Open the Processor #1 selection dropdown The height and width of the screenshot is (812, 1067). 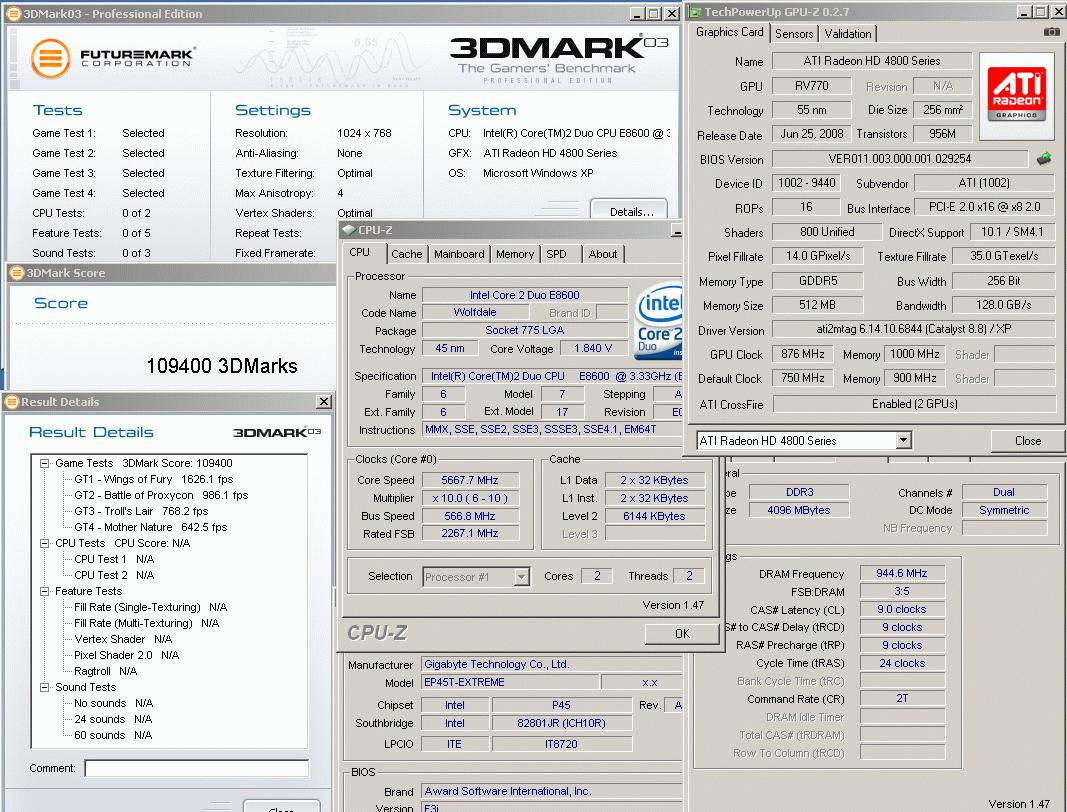click(521, 576)
